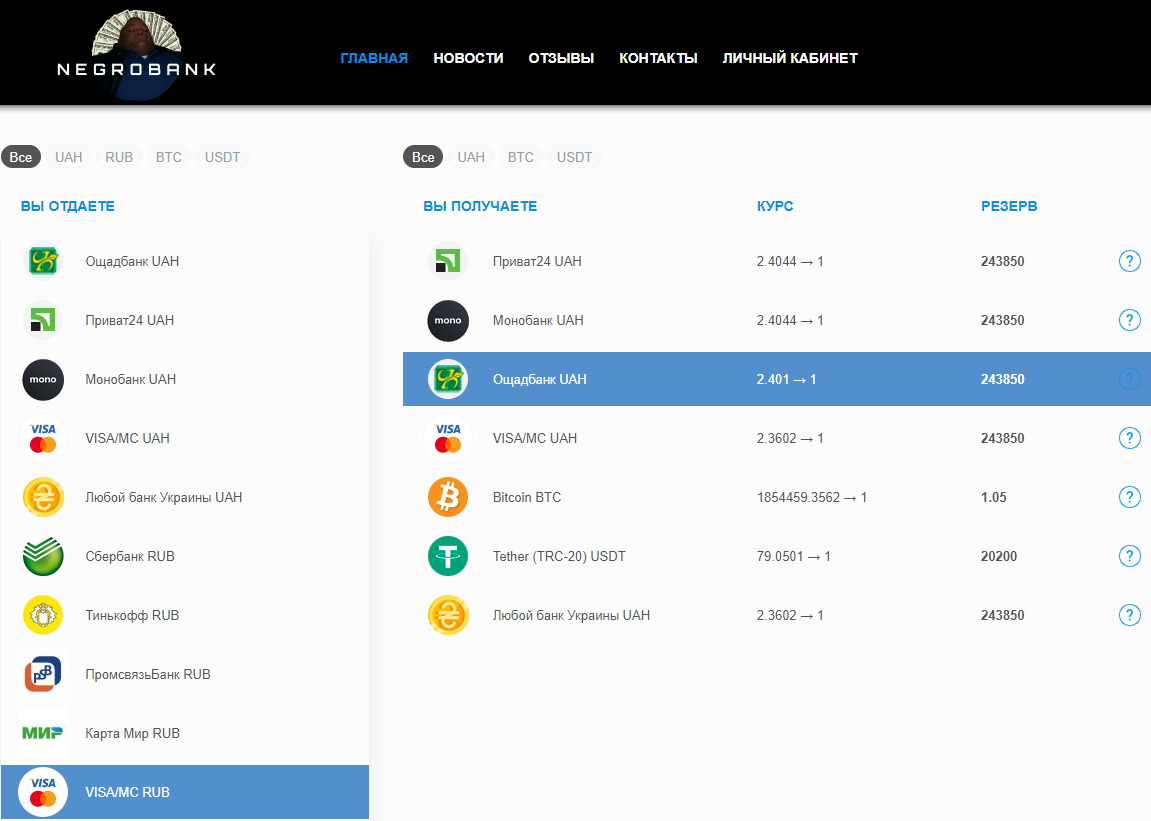Click rate 1854459.3562 → 1
The height and width of the screenshot is (821, 1151).
[812, 497]
